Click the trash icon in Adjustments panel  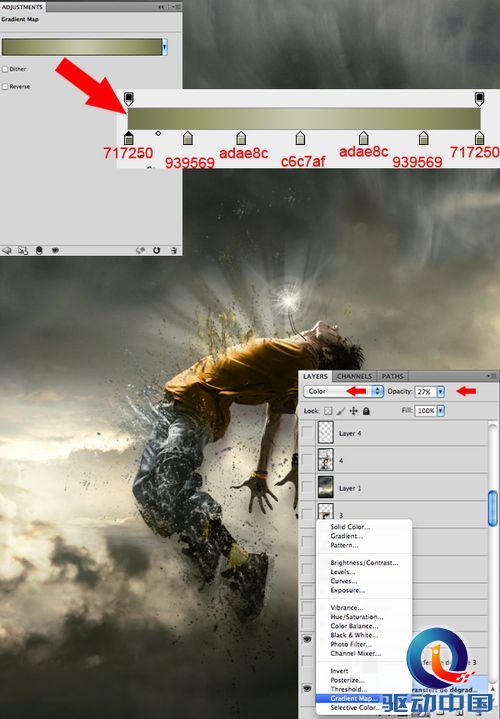(x=174, y=250)
